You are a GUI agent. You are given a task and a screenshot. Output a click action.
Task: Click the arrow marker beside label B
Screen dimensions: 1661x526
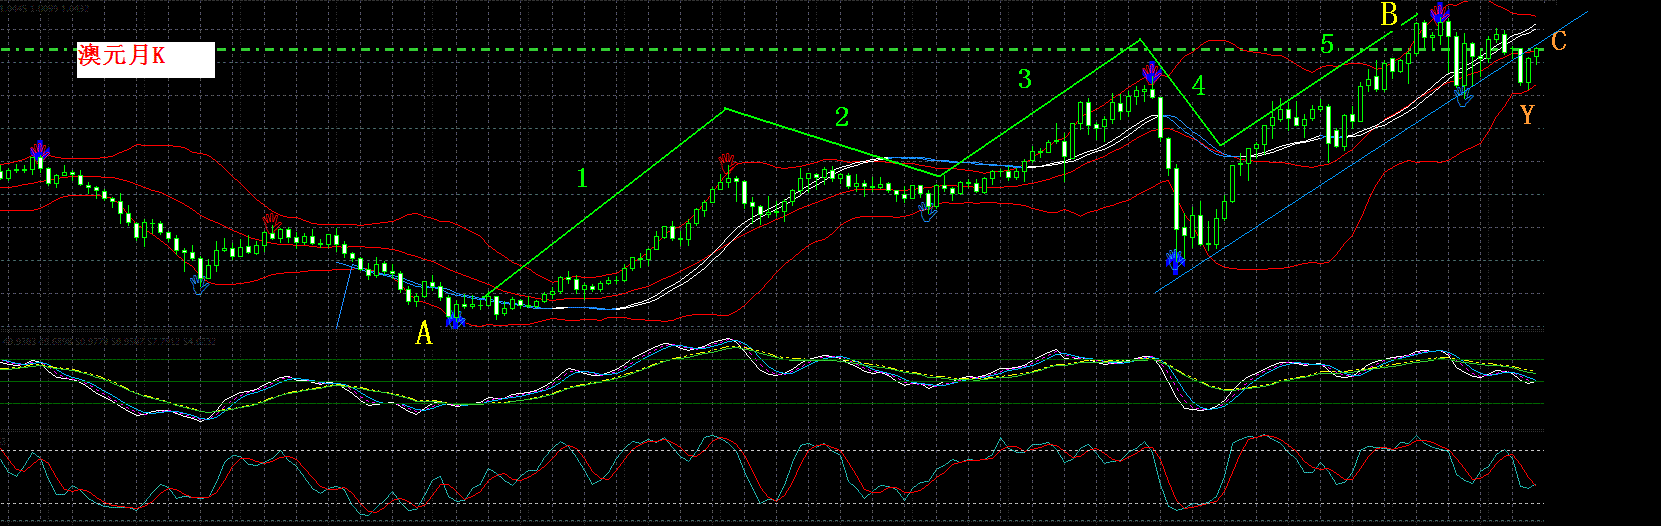tap(1439, 13)
